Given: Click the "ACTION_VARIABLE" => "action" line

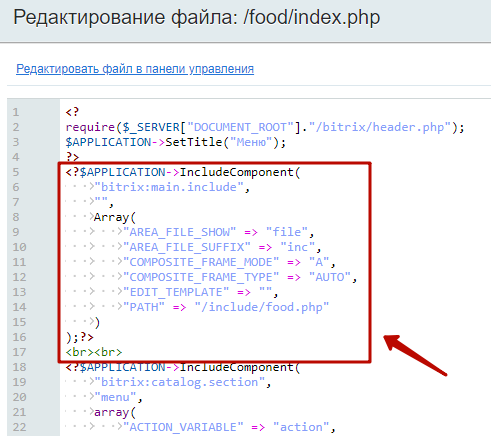Looking at the screenshot, I should [229, 427].
